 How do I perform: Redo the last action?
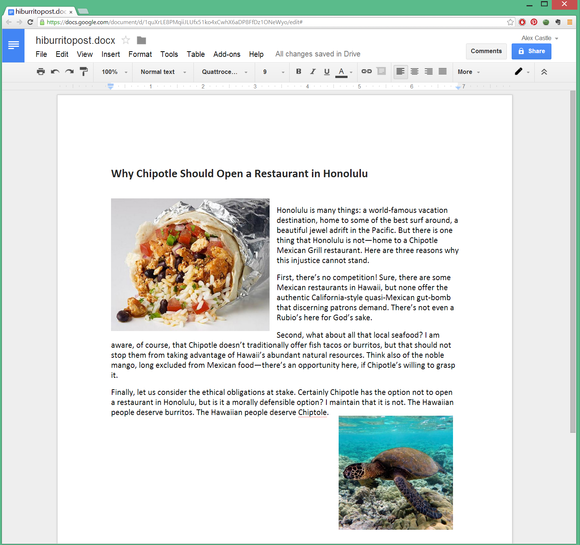tap(69, 72)
